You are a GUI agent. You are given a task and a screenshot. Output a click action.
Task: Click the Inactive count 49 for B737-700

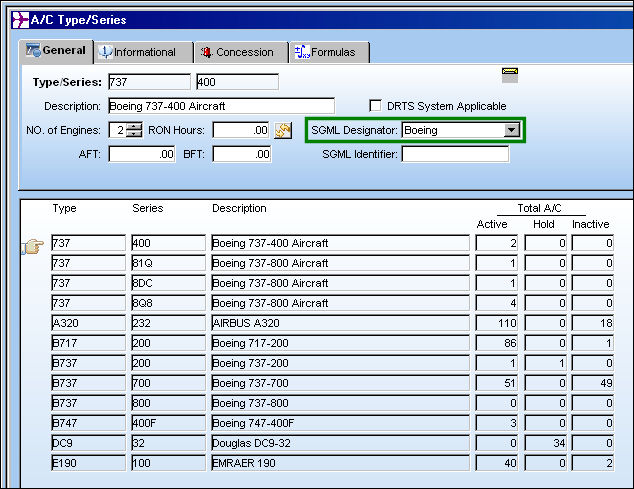point(593,383)
